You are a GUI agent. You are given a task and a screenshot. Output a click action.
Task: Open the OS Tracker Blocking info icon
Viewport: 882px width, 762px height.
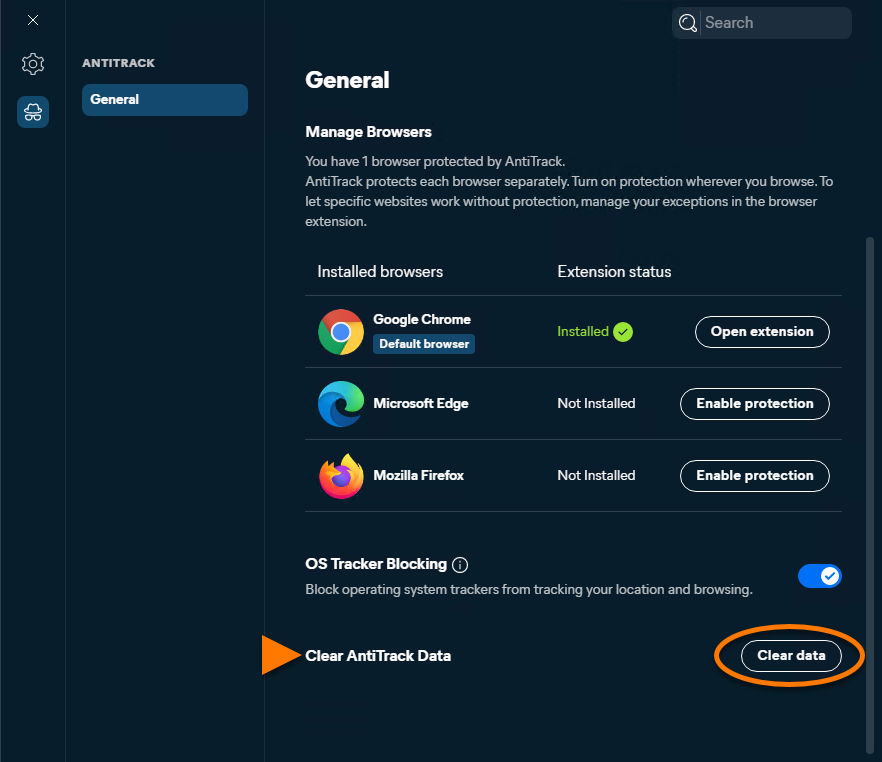pos(460,565)
